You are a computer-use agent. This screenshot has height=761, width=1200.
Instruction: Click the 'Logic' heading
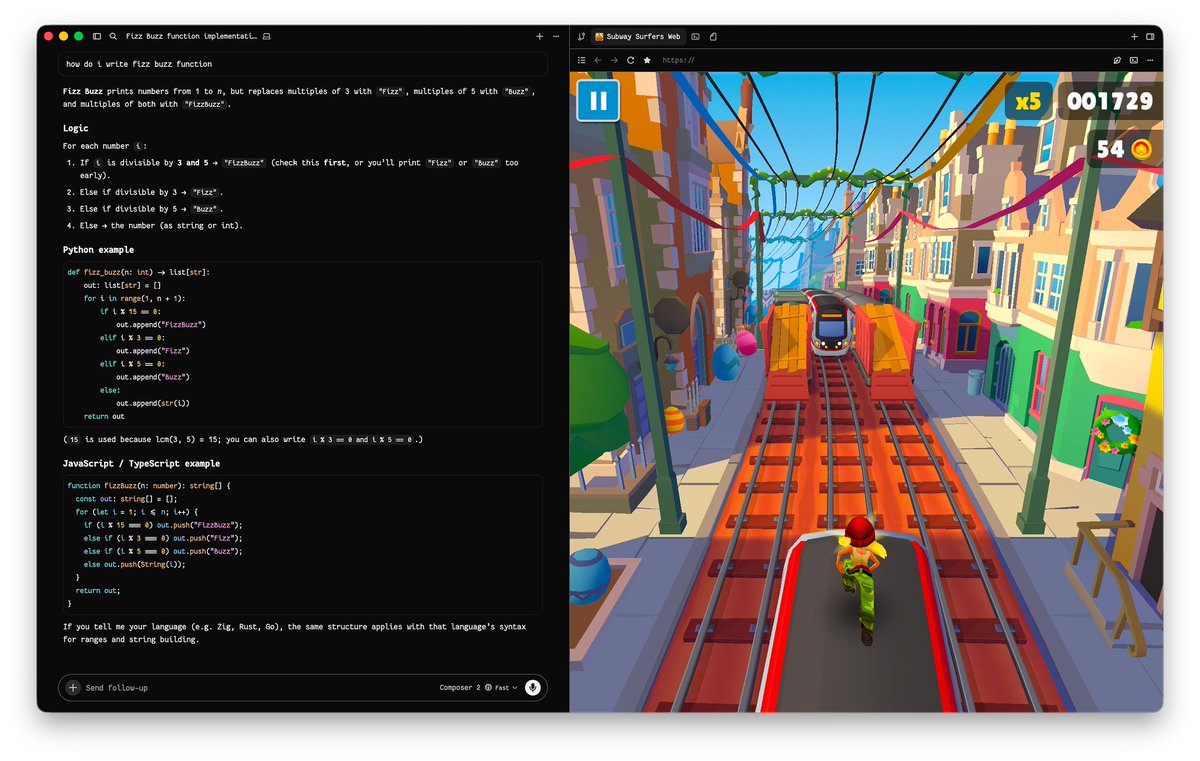tap(76, 128)
